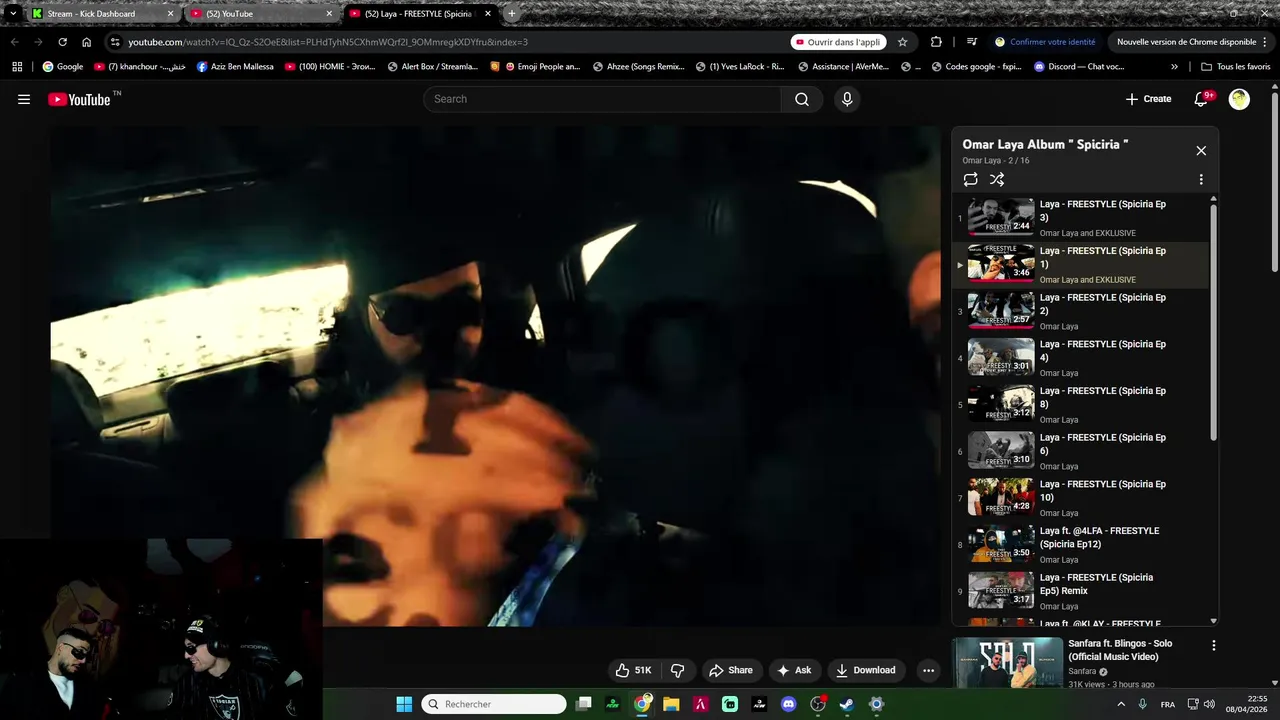The image size is (1280, 720).
Task: Toggle shuffle playlist
Action: point(997,180)
